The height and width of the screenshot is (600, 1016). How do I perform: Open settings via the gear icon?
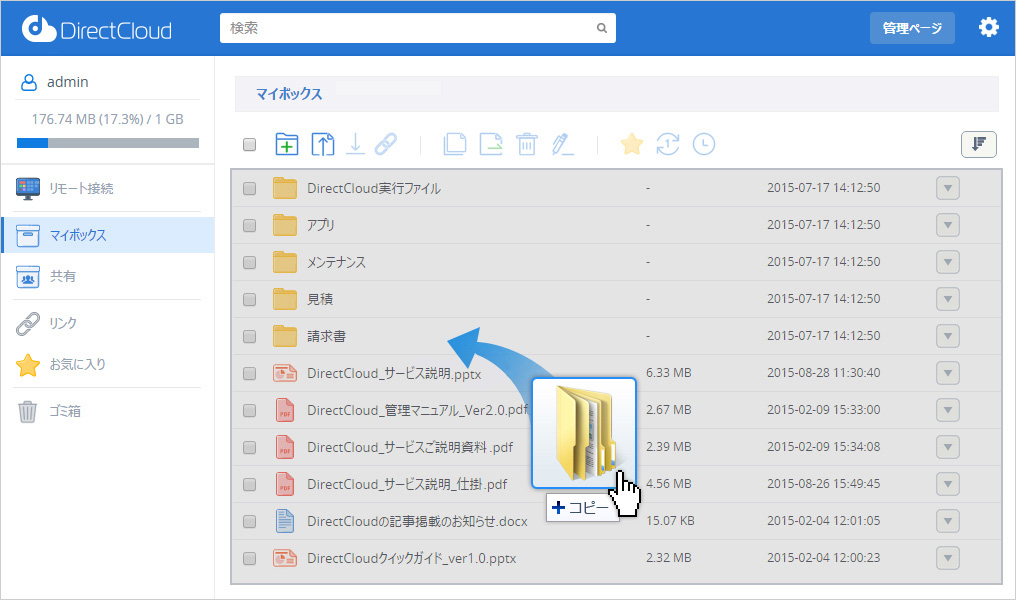[x=988, y=28]
